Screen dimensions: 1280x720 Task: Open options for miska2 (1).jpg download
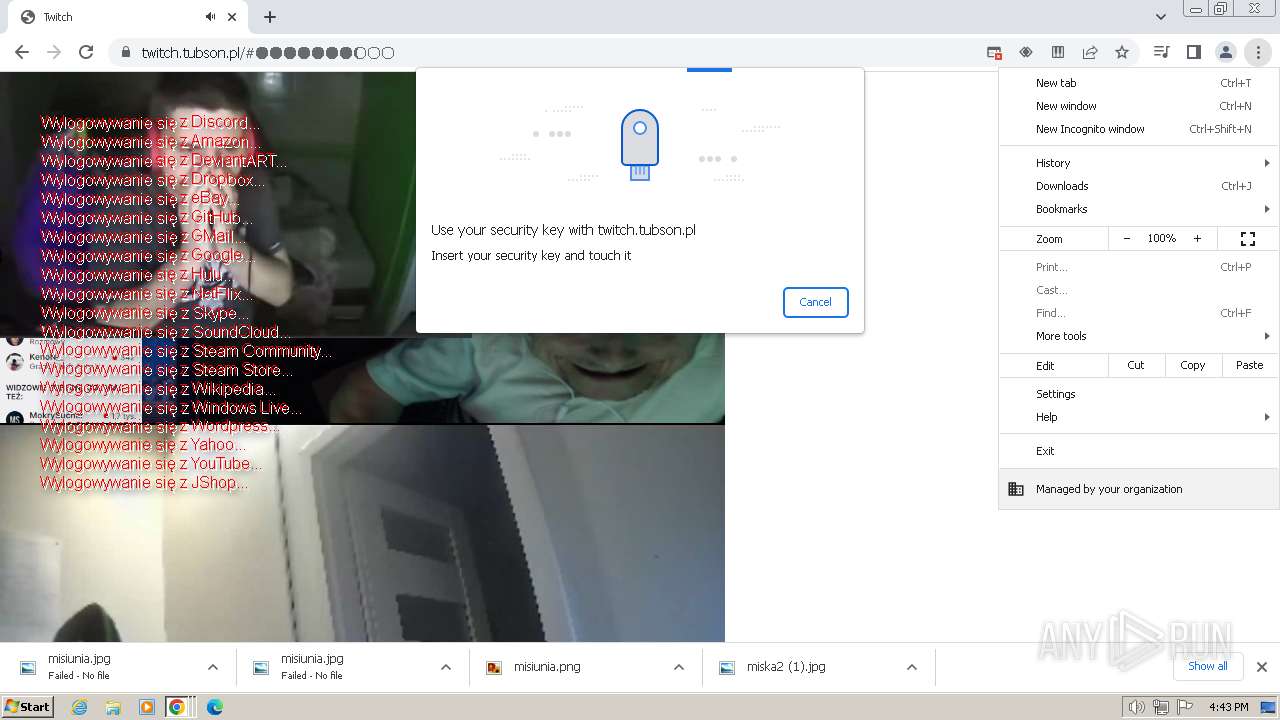click(912, 667)
